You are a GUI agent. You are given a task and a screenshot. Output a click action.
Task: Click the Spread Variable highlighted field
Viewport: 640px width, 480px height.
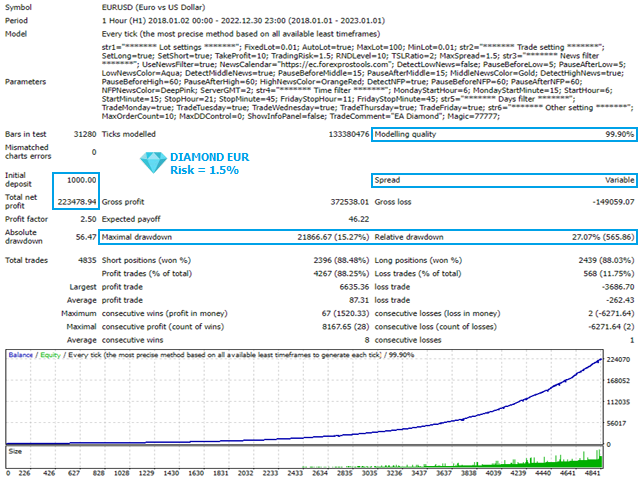point(503,180)
